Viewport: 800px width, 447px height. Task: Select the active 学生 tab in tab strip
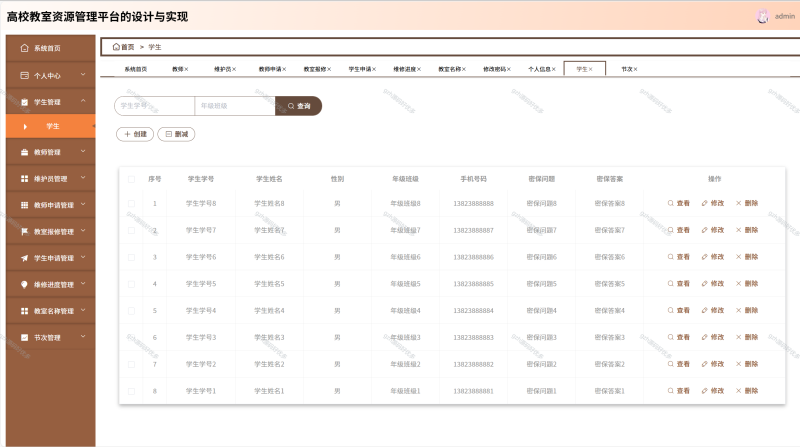(585, 69)
